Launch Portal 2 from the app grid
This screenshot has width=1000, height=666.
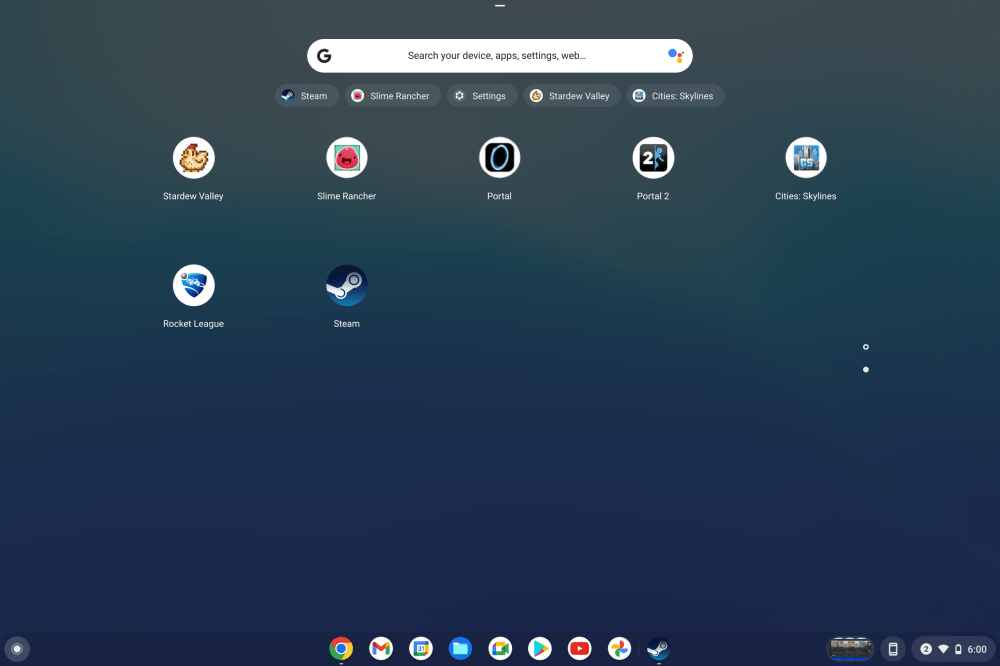[653, 158]
